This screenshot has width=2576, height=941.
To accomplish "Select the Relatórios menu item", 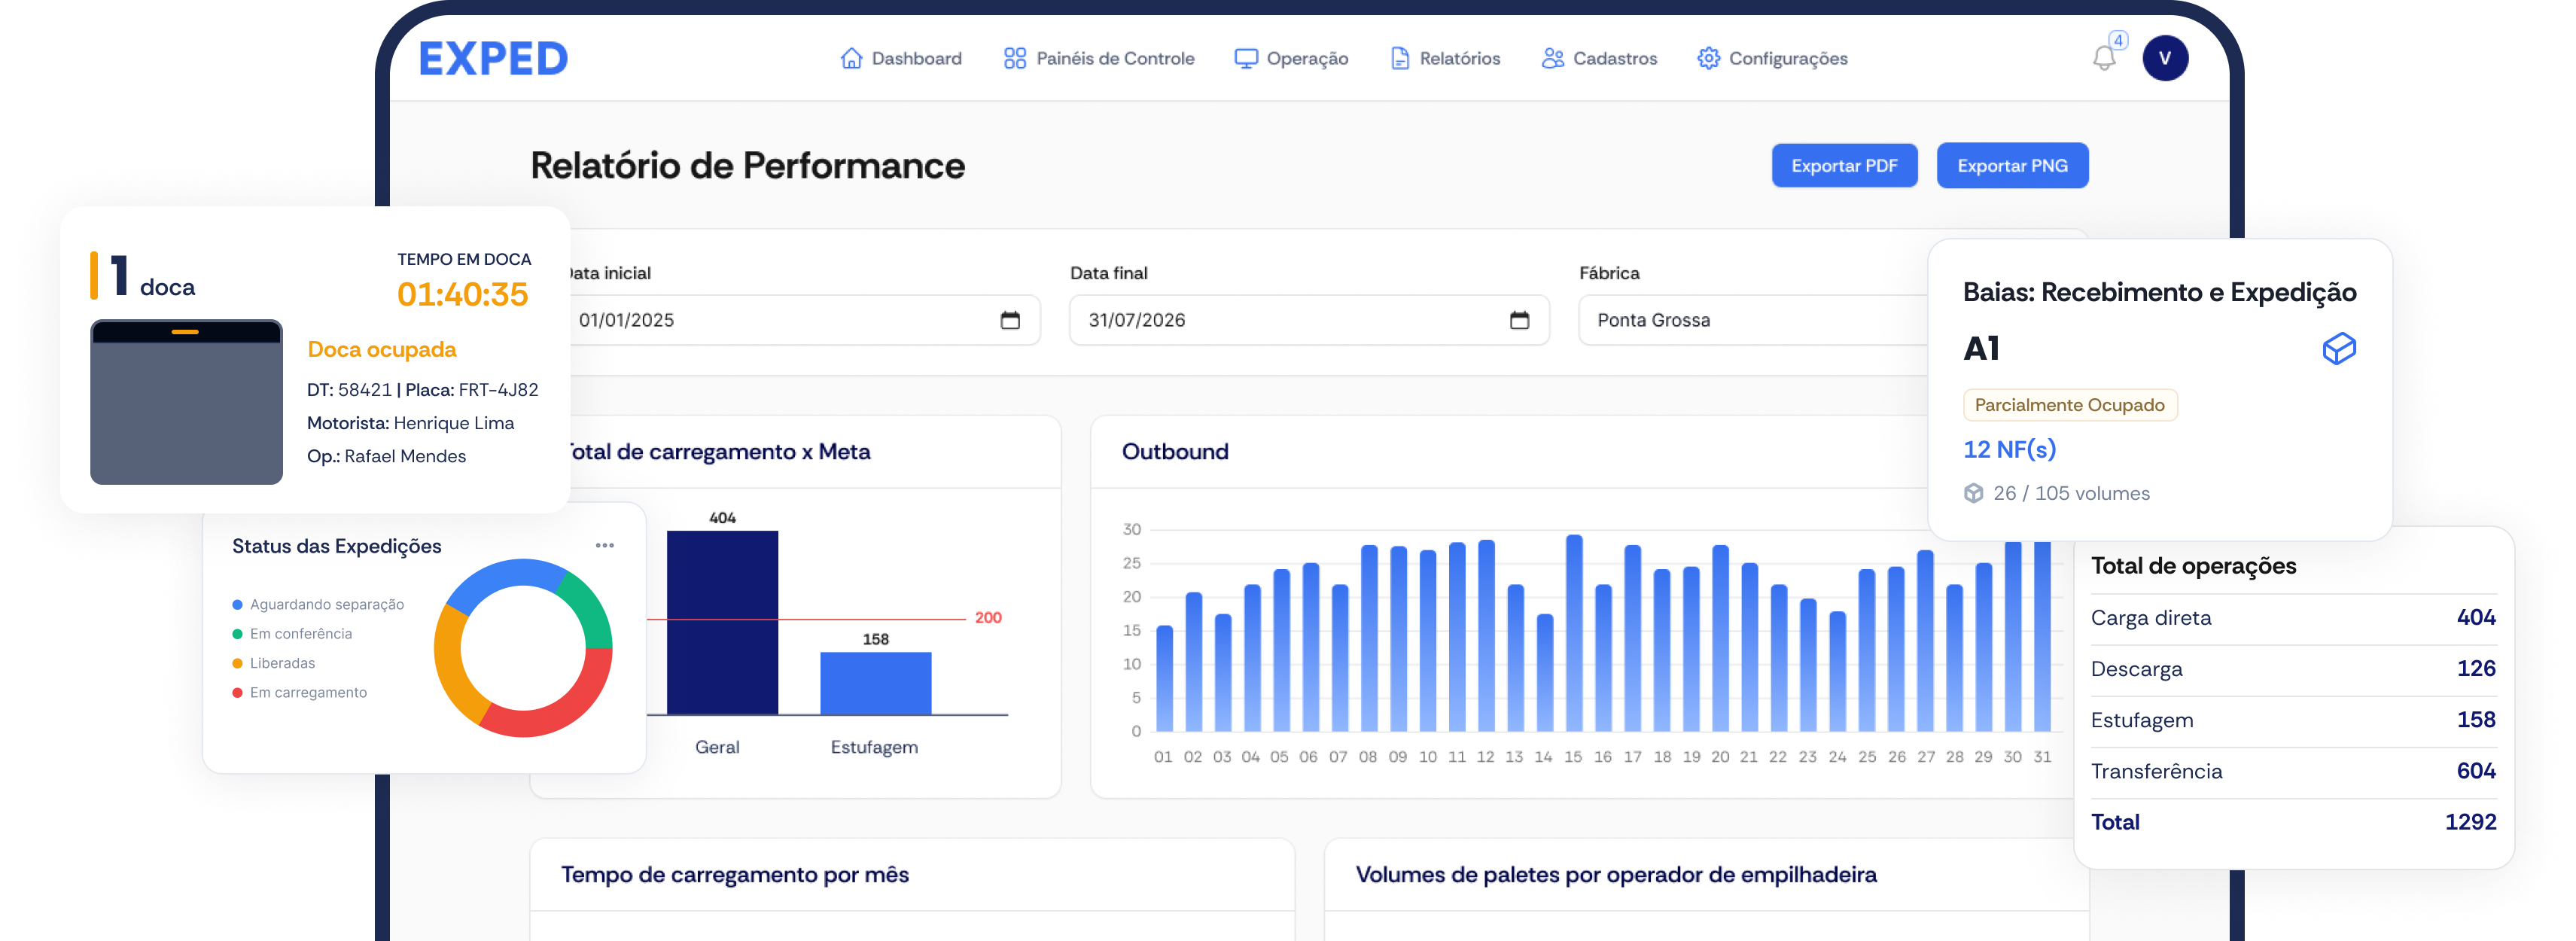I will pos(1459,58).
